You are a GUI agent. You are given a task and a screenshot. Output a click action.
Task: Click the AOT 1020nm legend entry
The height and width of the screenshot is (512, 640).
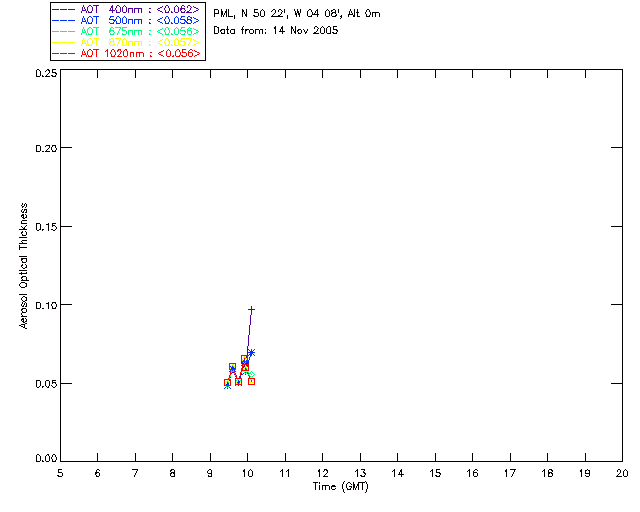click(x=126, y=53)
